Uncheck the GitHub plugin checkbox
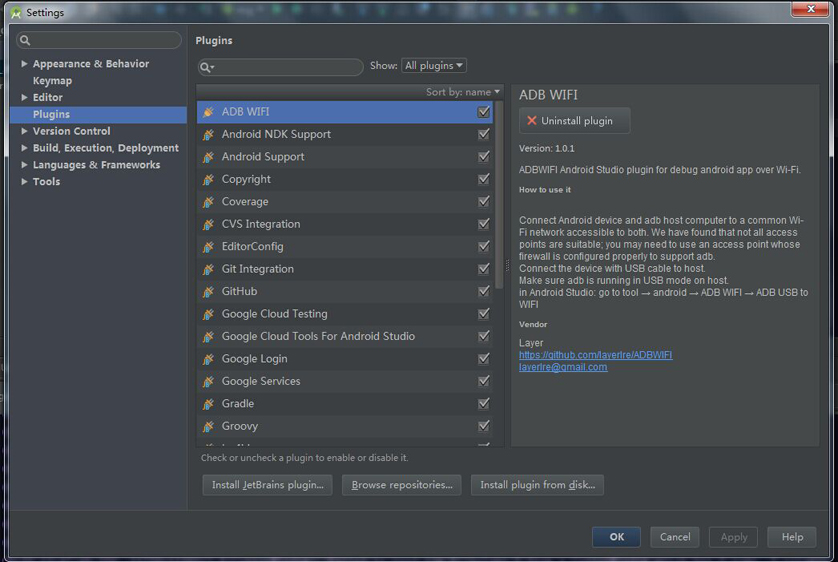This screenshot has width=838, height=562. 484,291
